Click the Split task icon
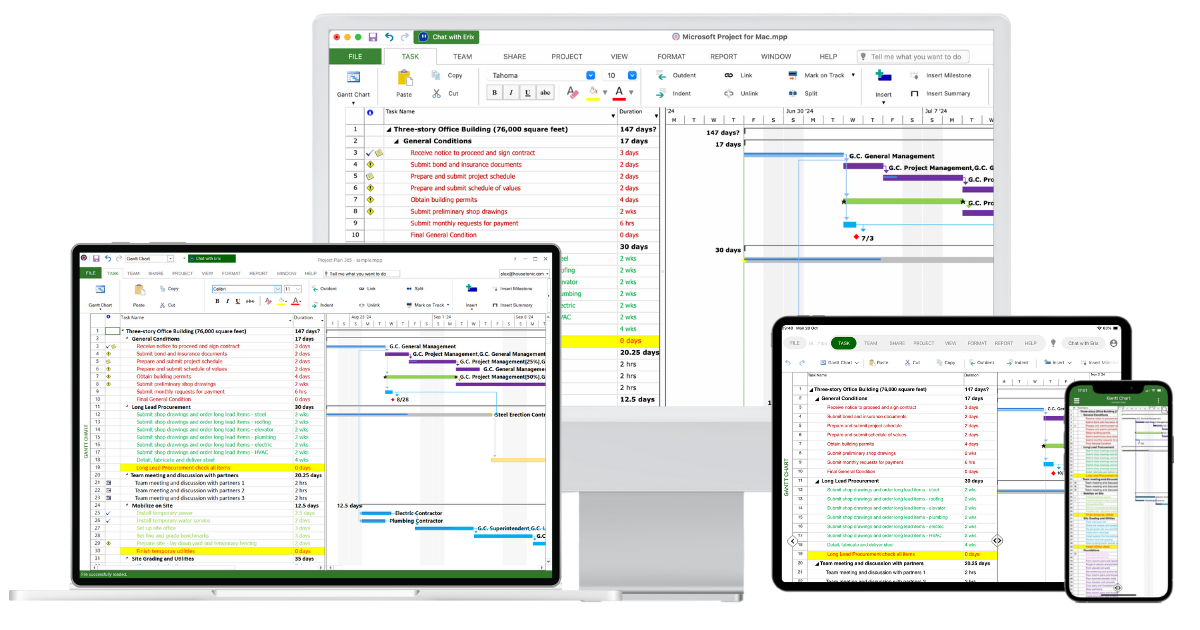 [x=791, y=93]
